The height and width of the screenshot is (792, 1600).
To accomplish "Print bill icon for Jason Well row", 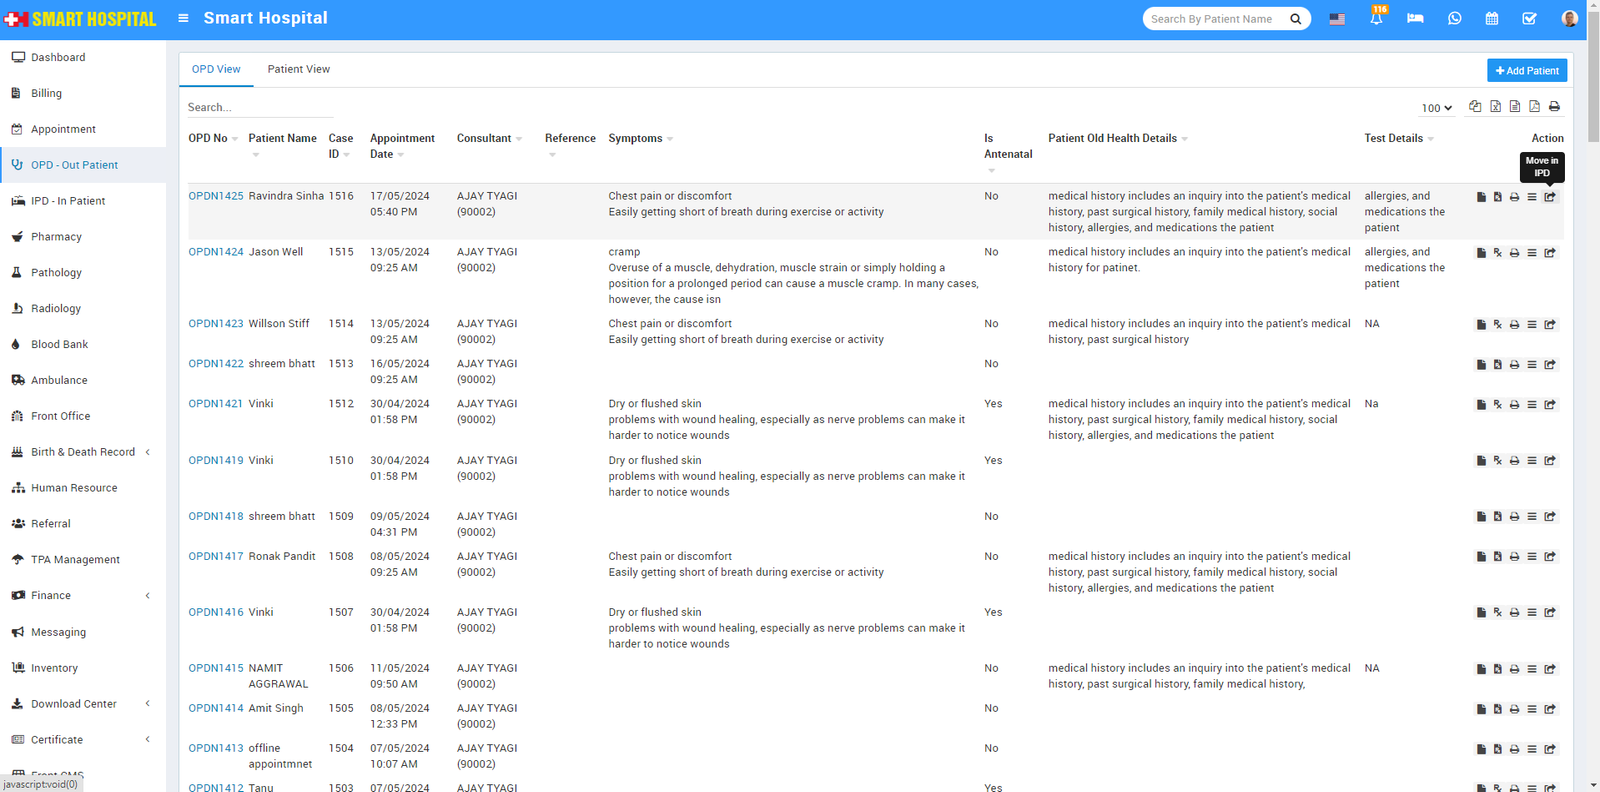I will point(1514,253).
